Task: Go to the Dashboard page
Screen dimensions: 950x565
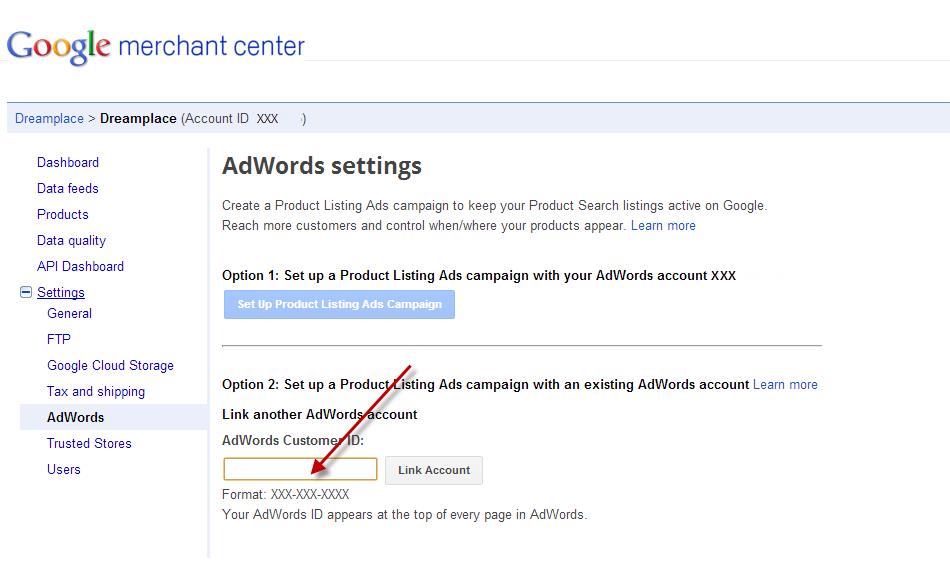Action: 68,162
